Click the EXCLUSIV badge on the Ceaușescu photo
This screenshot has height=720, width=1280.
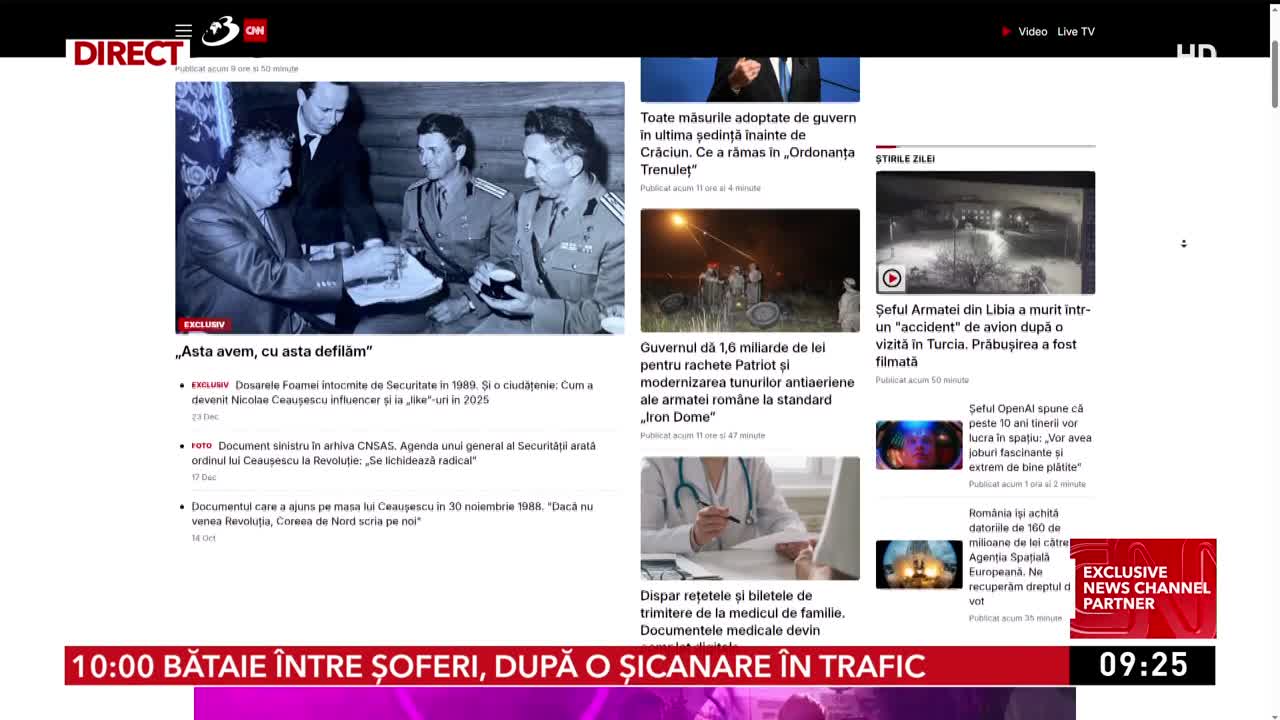click(203, 324)
